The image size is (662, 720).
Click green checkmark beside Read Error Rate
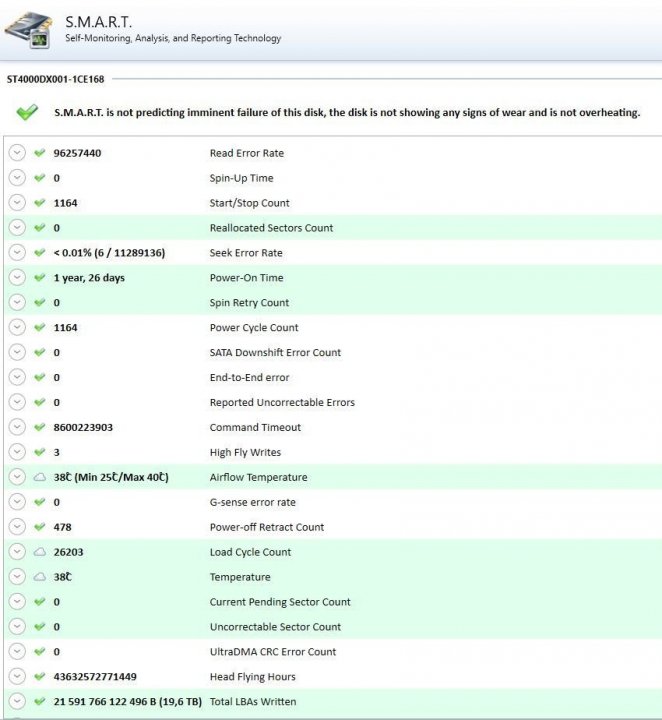click(x=40, y=153)
